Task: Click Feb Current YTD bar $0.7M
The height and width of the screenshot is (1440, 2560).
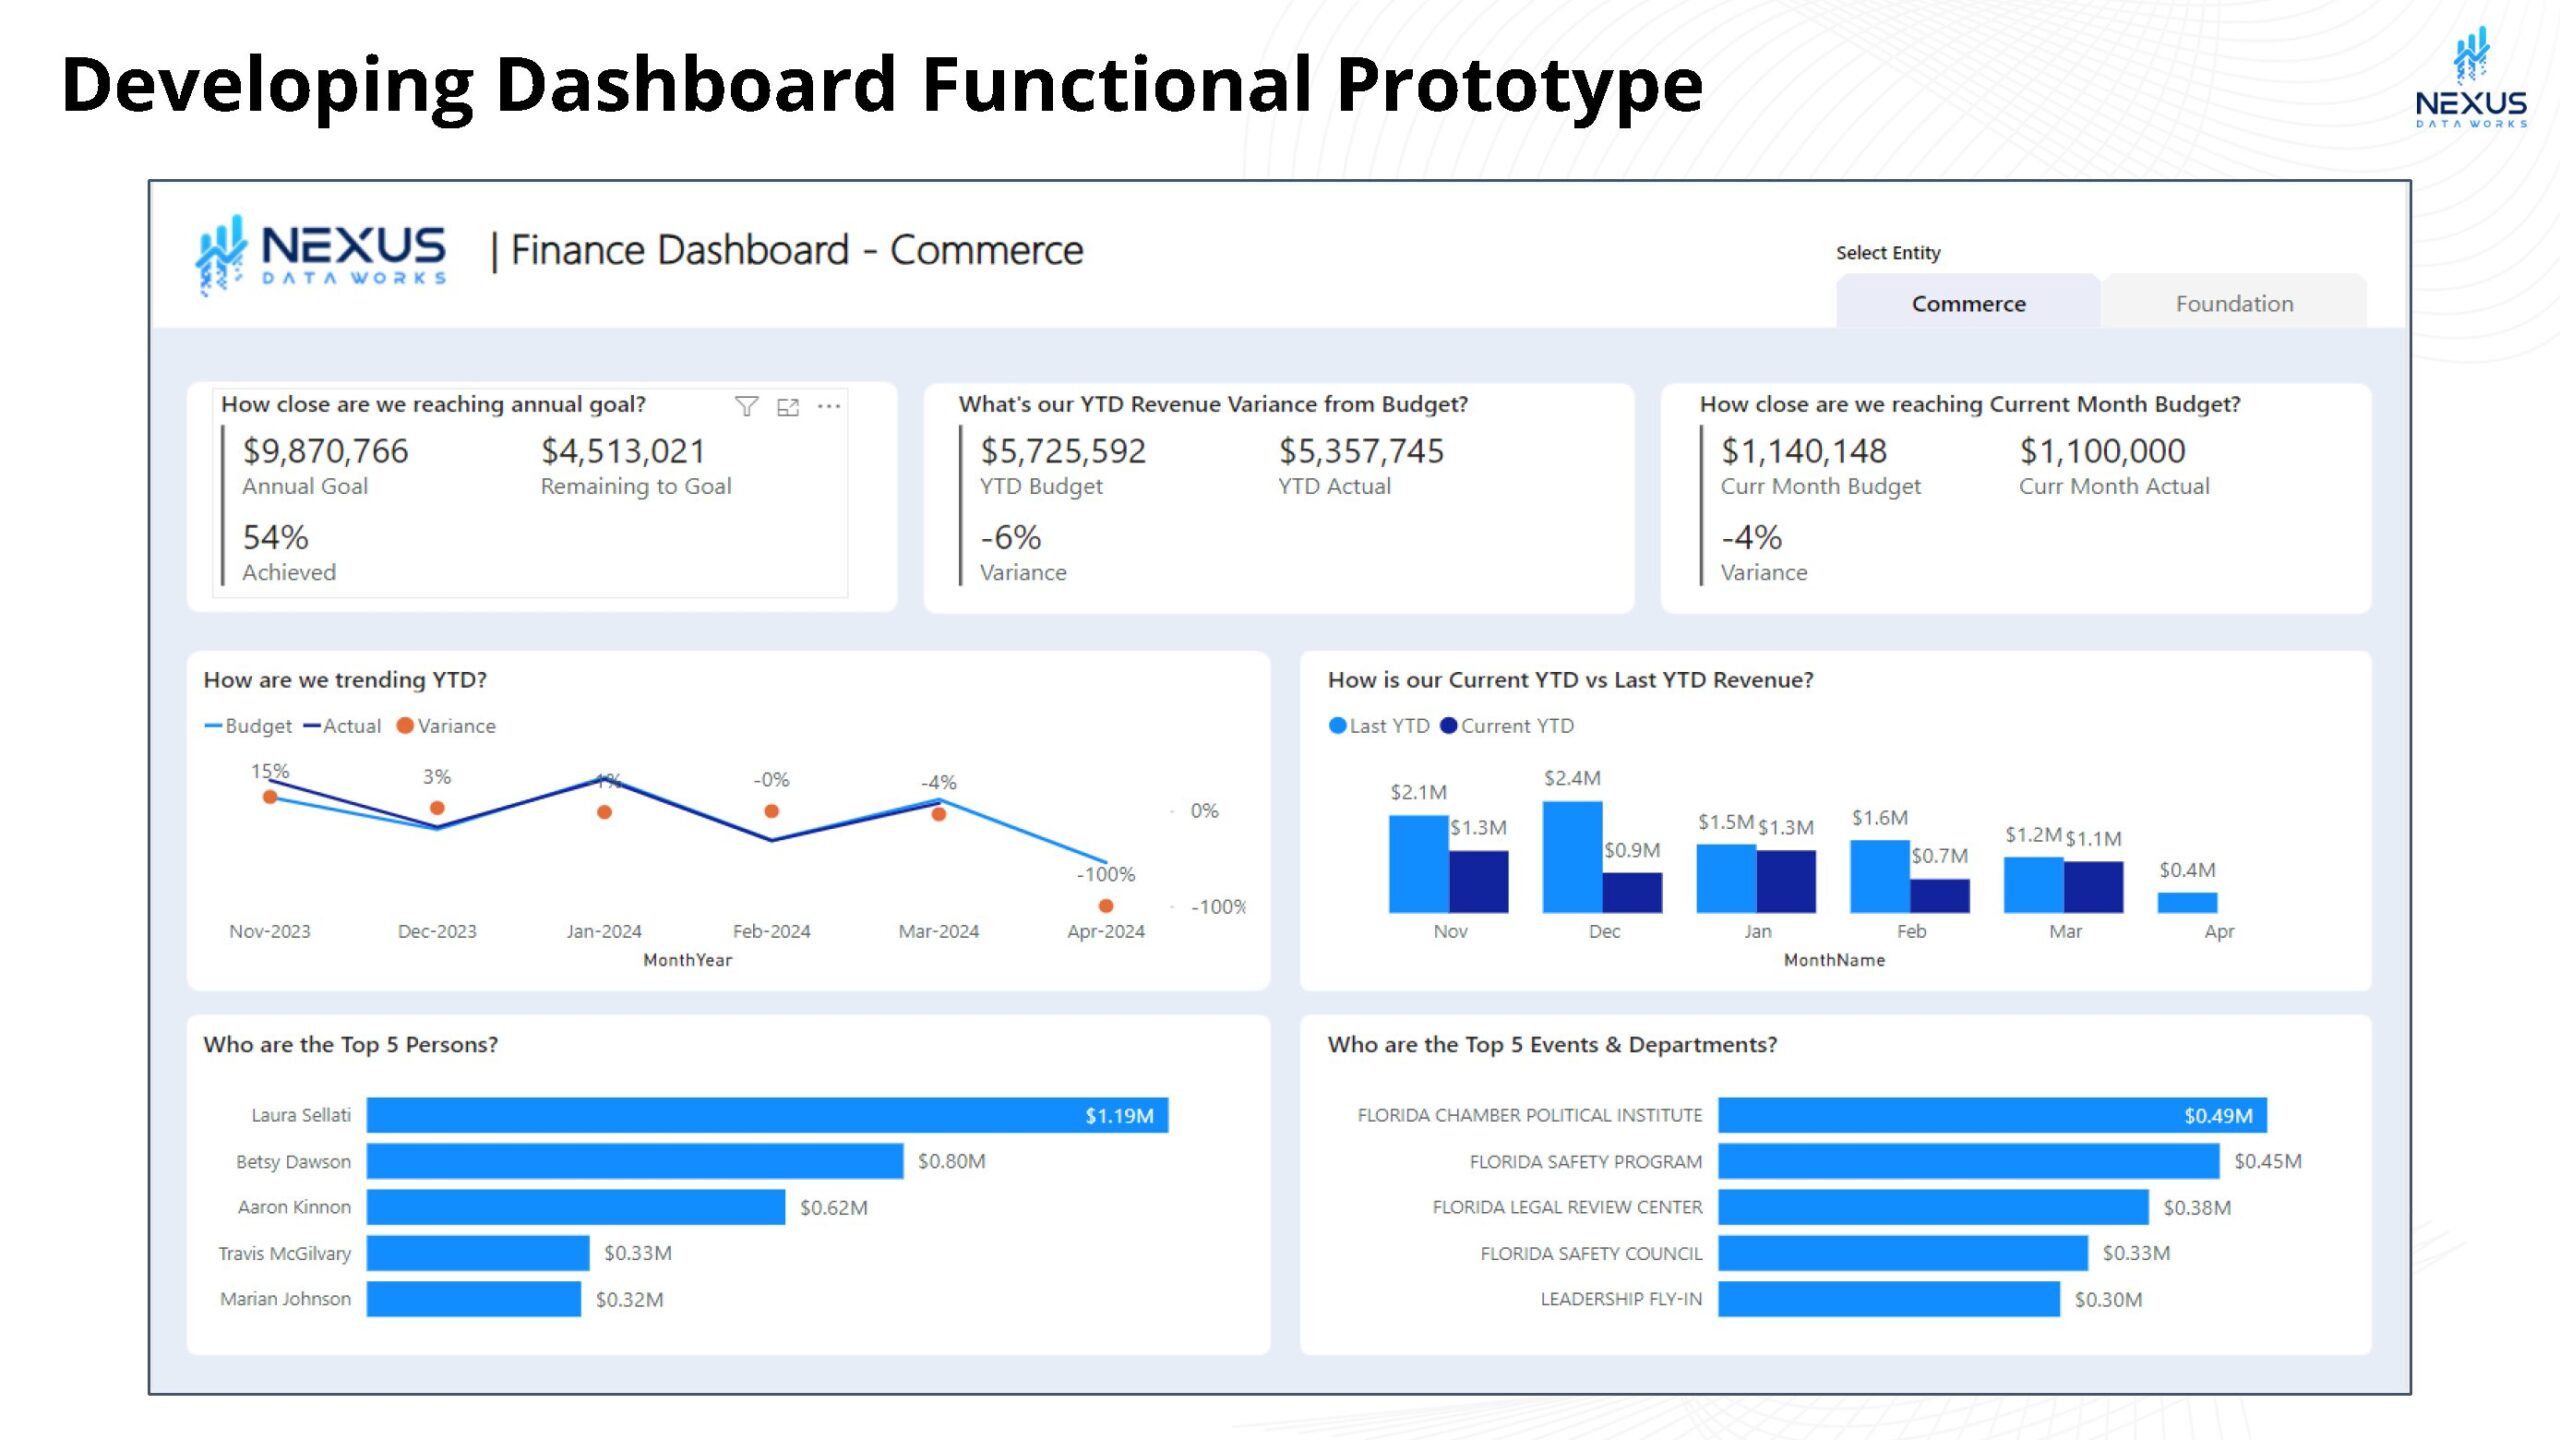Action: (x=1940, y=896)
